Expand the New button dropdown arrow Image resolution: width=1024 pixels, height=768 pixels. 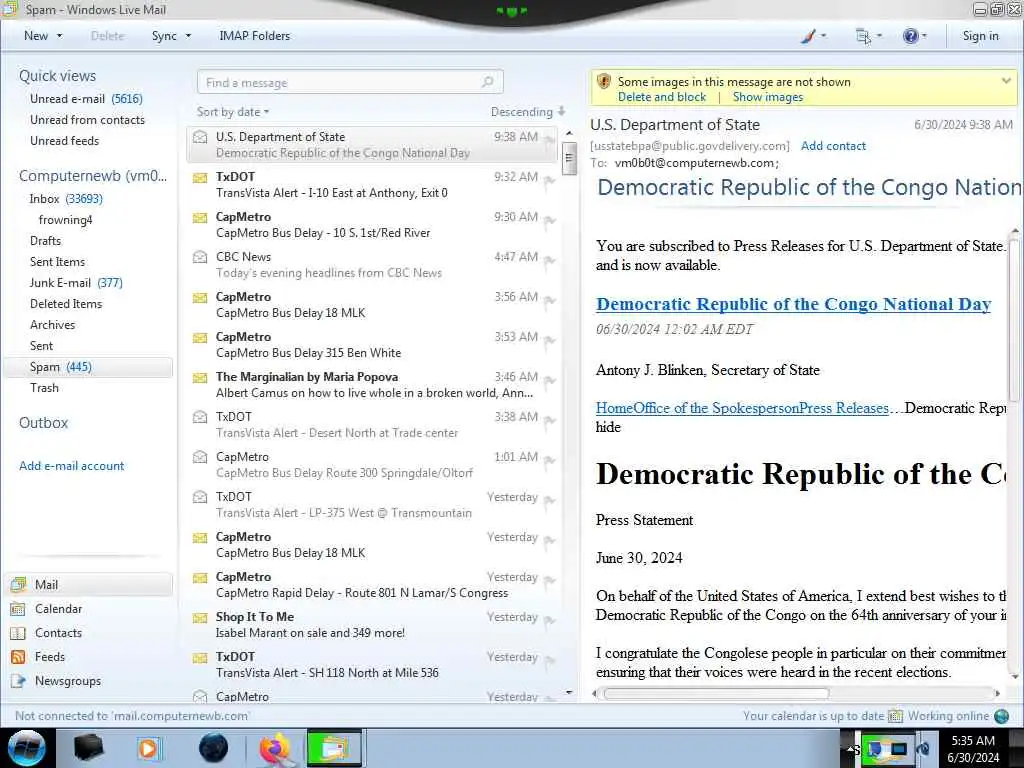(x=59, y=36)
